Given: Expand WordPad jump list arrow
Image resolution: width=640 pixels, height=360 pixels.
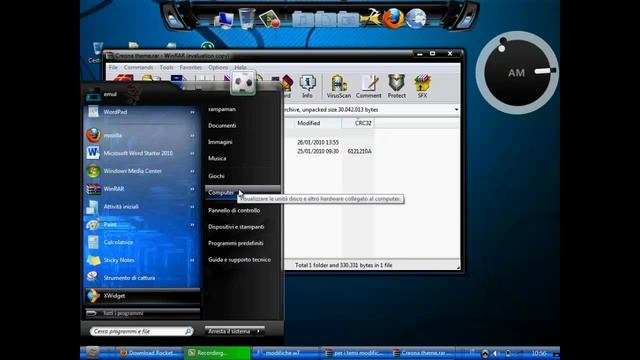Looking at the screenshot, I should pos(192,112).
